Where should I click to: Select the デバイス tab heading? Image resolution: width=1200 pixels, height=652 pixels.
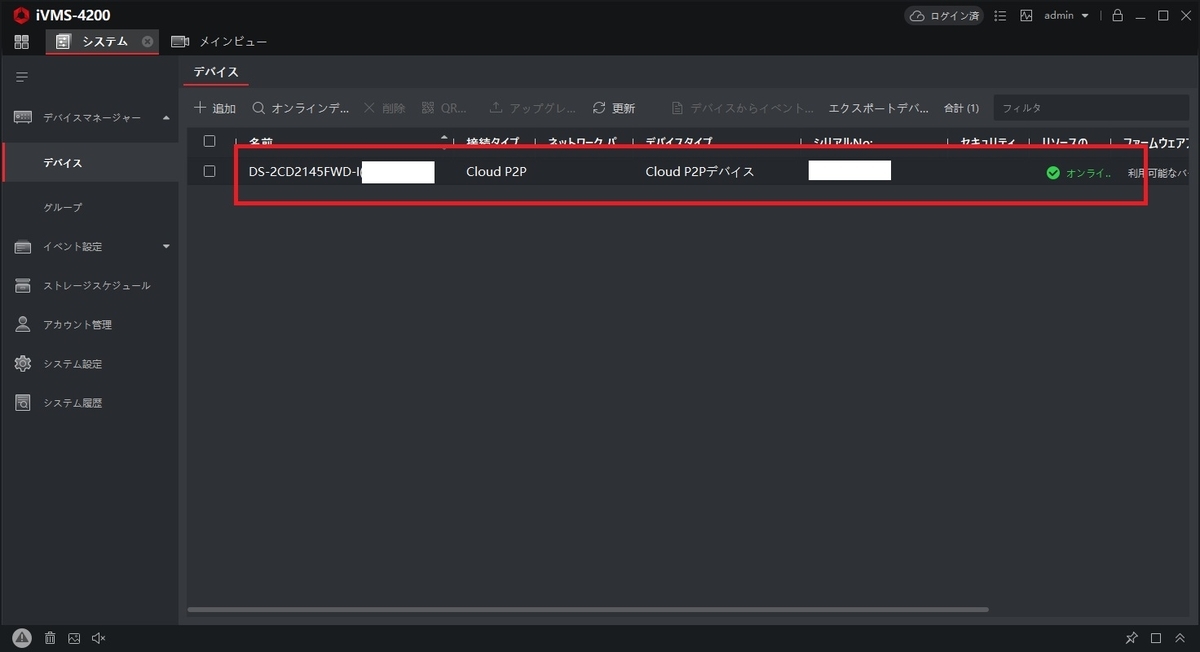click(216, 72)
